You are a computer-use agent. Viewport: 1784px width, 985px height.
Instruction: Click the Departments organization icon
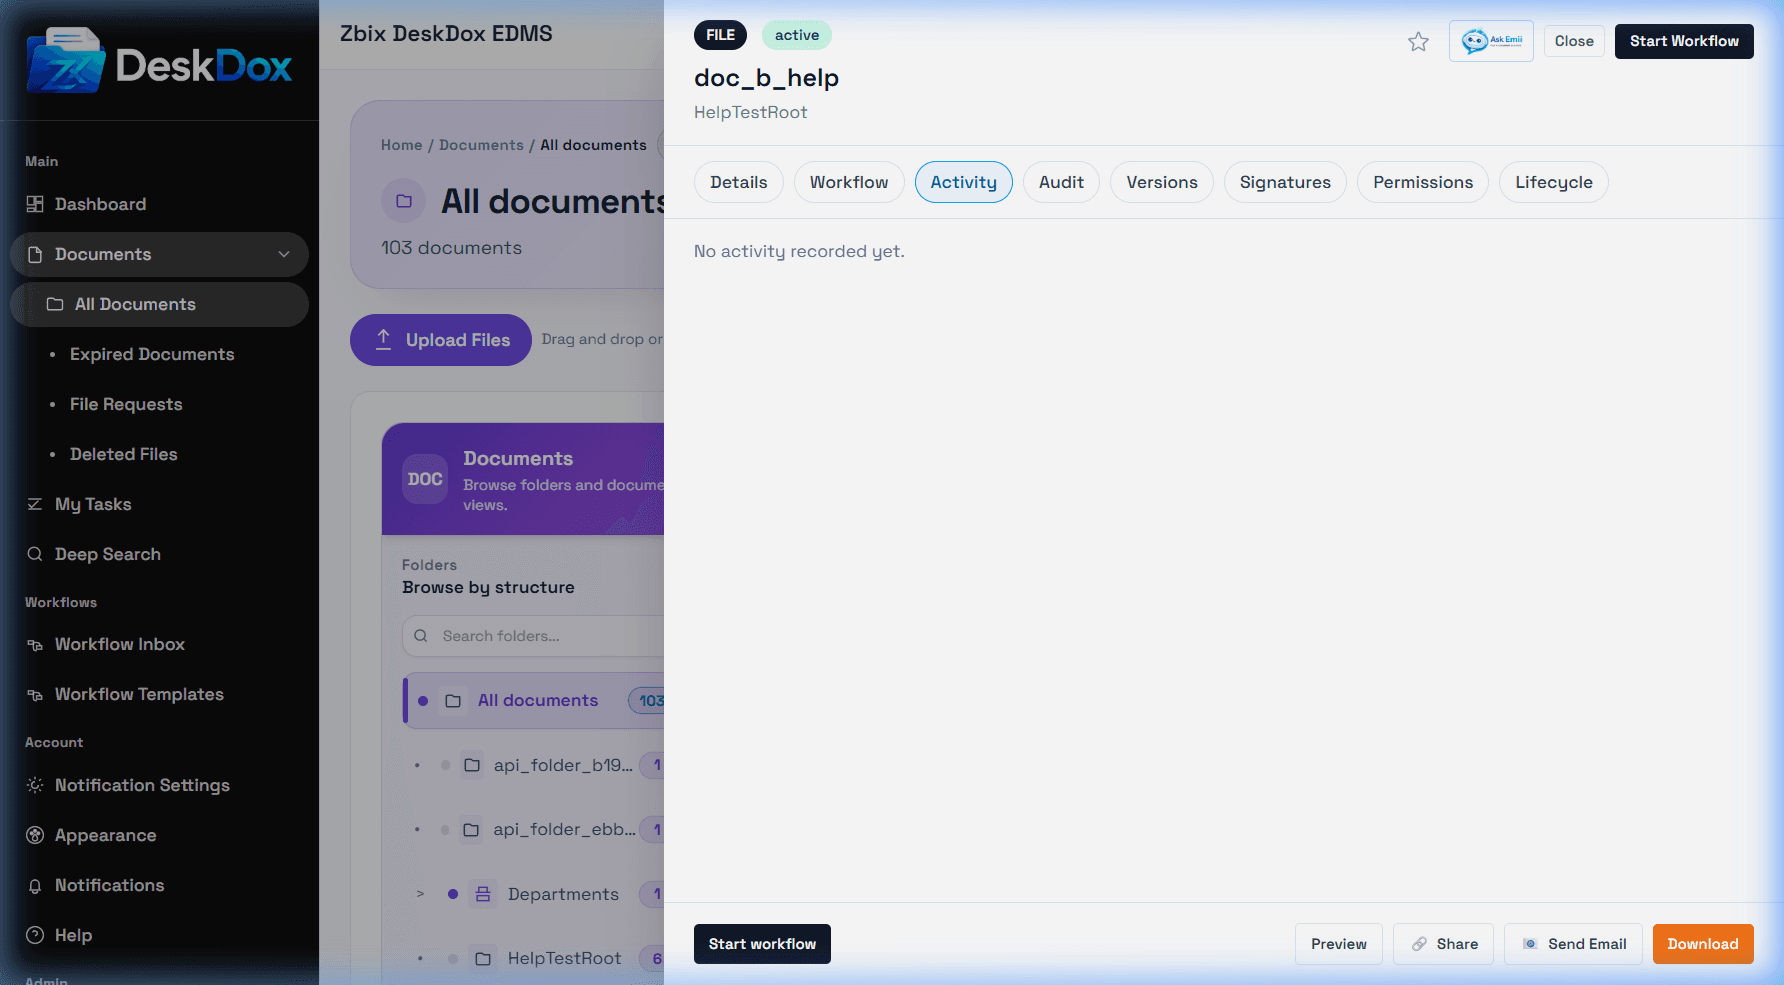483,894
